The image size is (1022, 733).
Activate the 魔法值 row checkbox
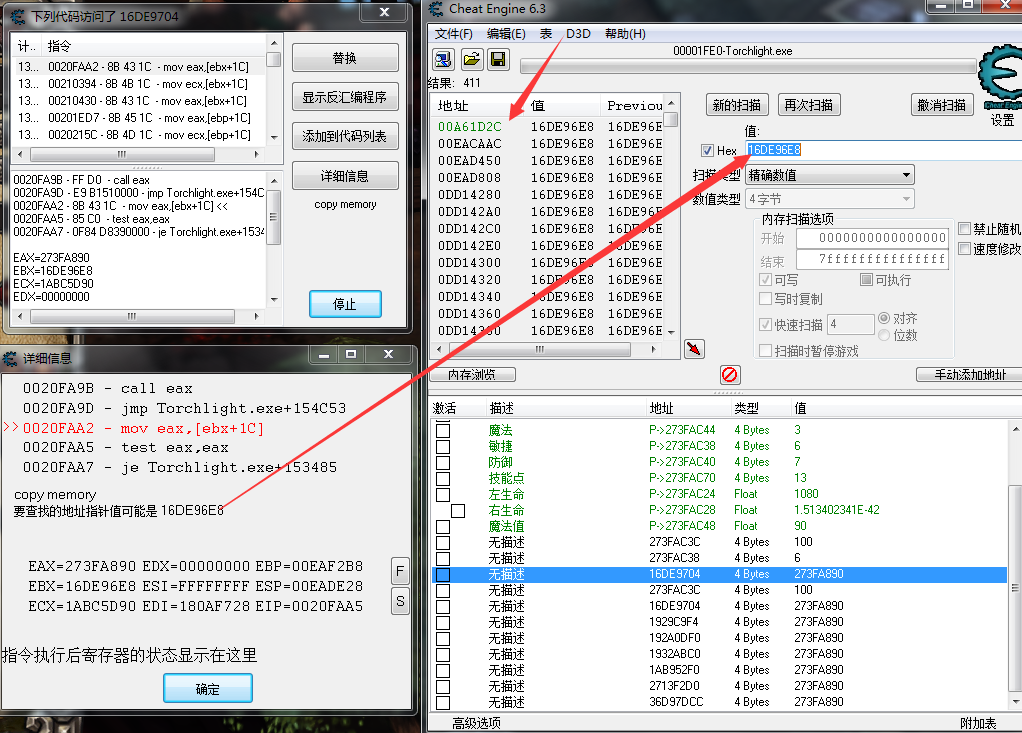coord(443,526)
